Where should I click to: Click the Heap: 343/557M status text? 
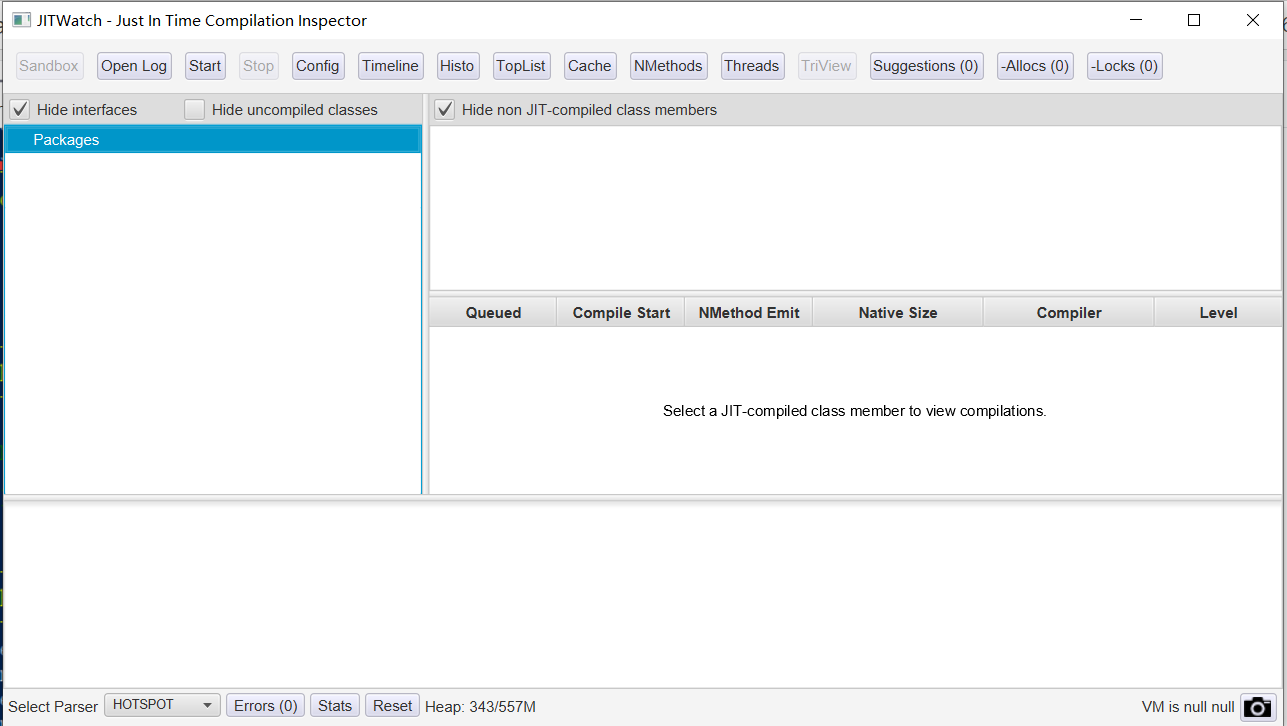pos(480,707)
